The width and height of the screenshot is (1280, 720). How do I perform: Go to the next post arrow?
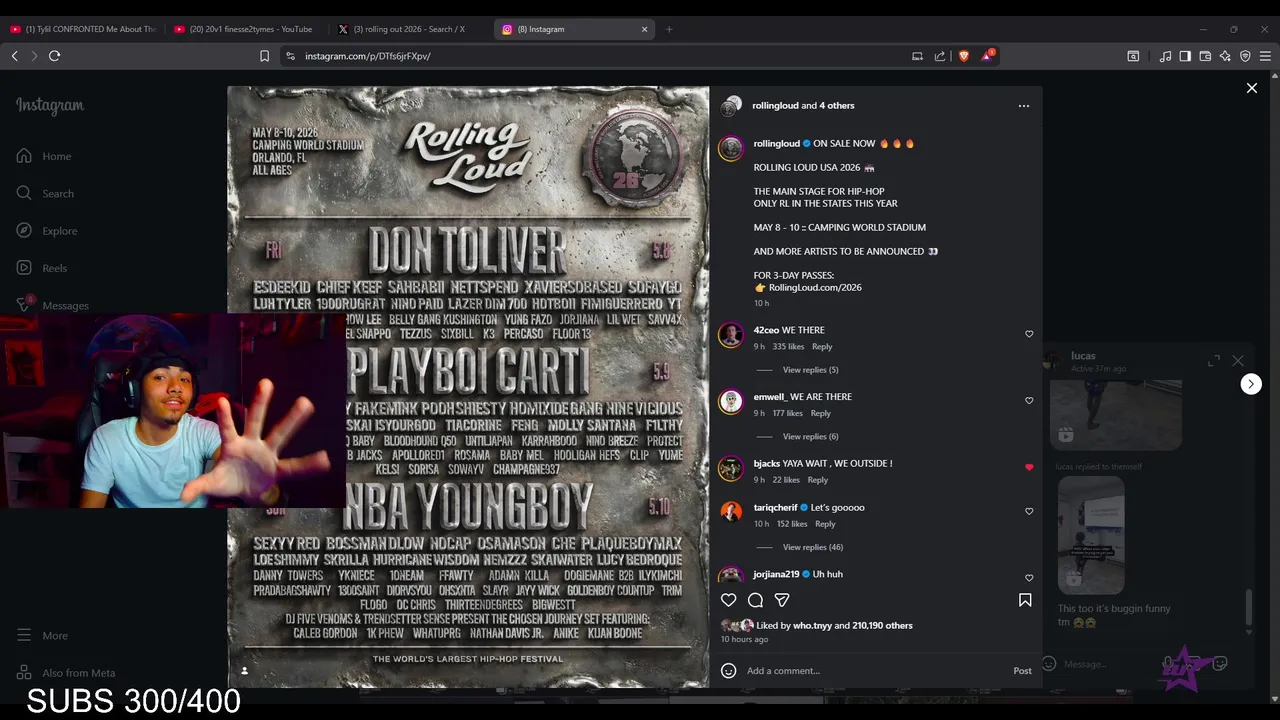click(x=1251, y=384)
